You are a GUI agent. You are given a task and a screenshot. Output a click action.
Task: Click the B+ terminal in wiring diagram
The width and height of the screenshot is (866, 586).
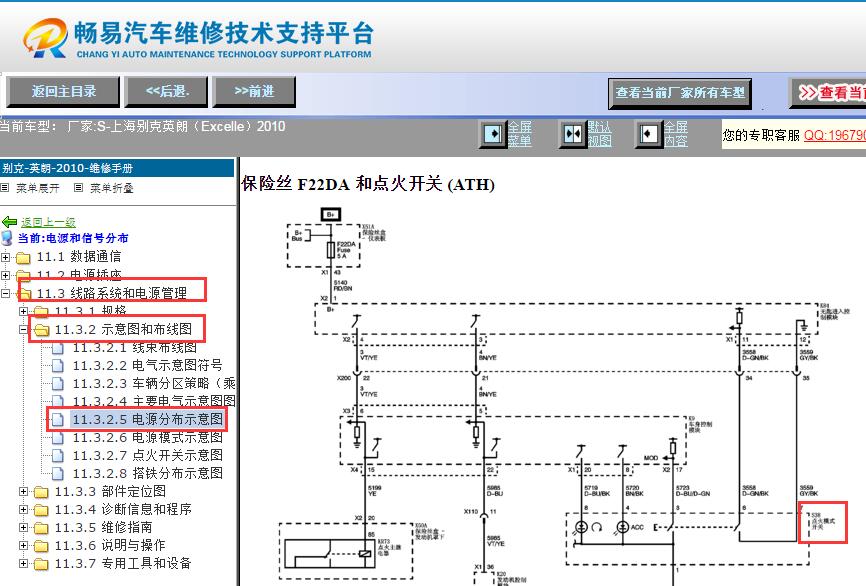click(331, 214)
